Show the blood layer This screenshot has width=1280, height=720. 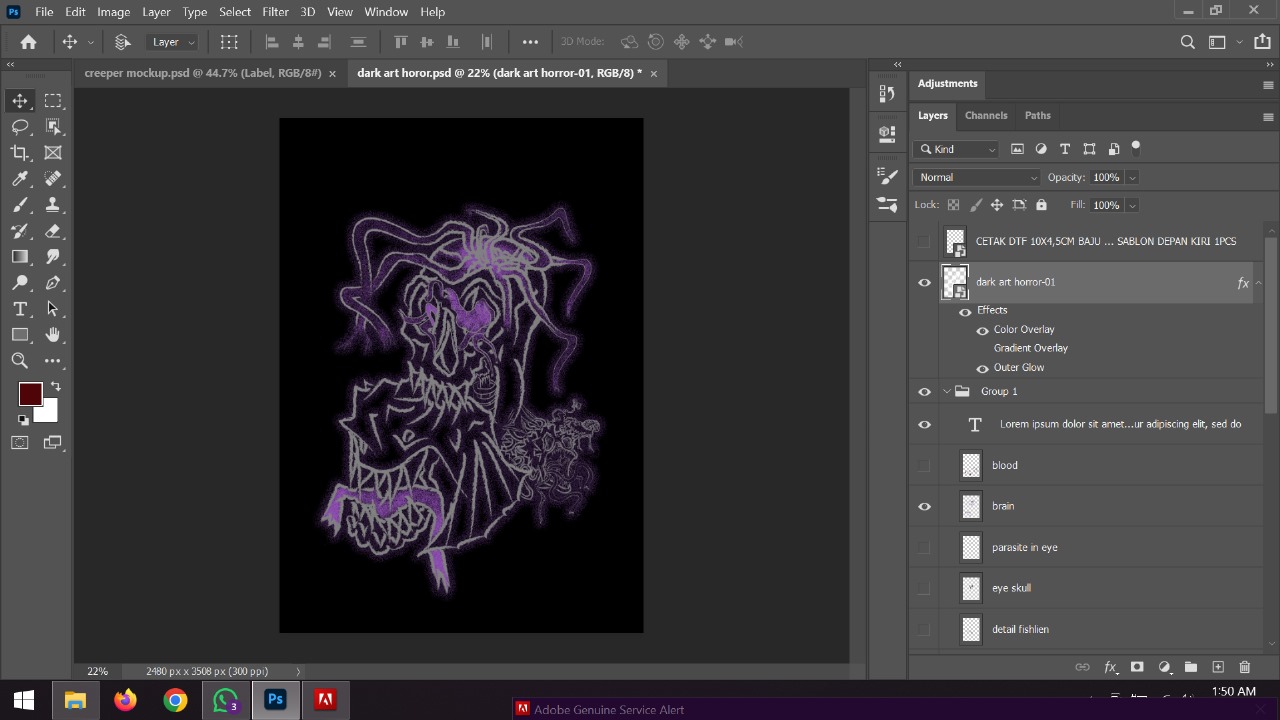924,465
